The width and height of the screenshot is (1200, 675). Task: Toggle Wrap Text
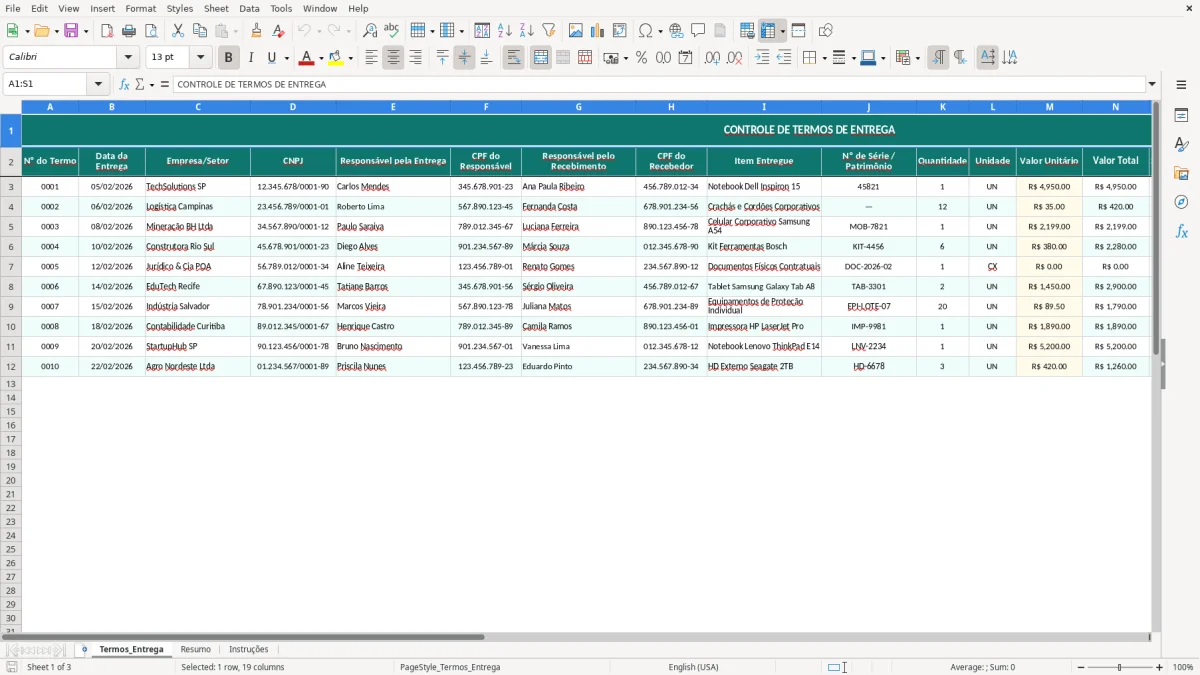tap(514, 58)
